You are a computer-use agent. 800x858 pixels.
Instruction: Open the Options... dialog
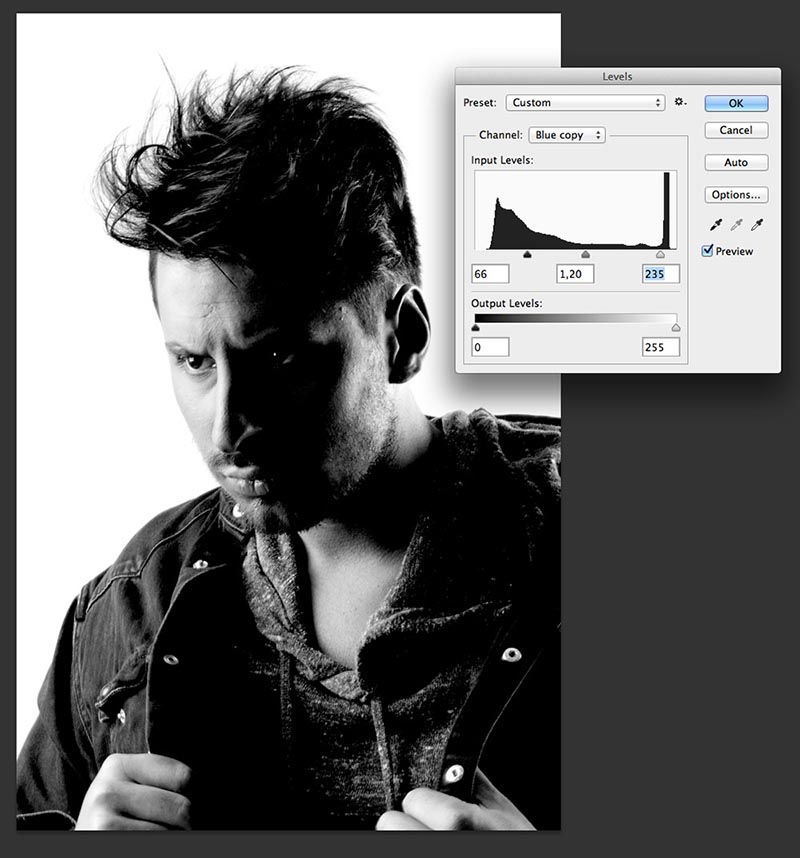tap(735, 195)
